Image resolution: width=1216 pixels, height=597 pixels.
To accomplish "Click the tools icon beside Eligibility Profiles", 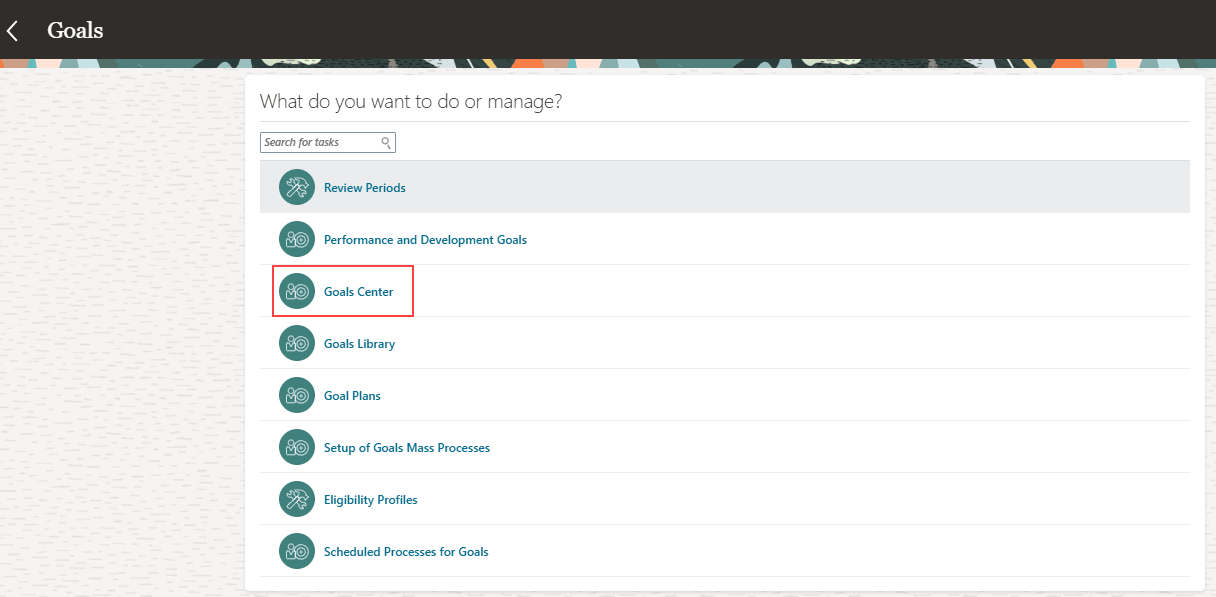I will point(296,499).
